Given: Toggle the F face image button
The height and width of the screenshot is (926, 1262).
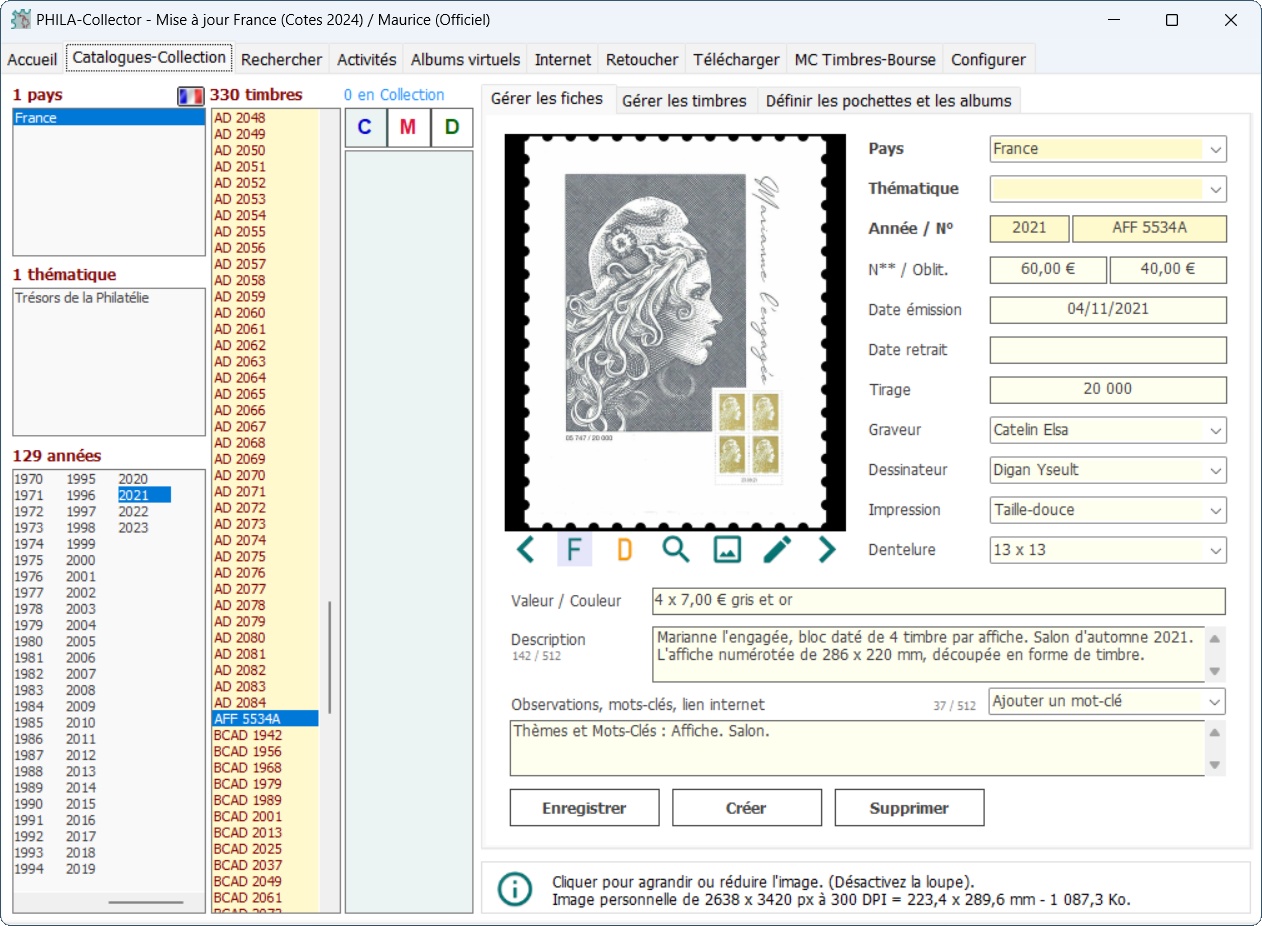Looking at the screenshot, I should [x=574, y=549].
